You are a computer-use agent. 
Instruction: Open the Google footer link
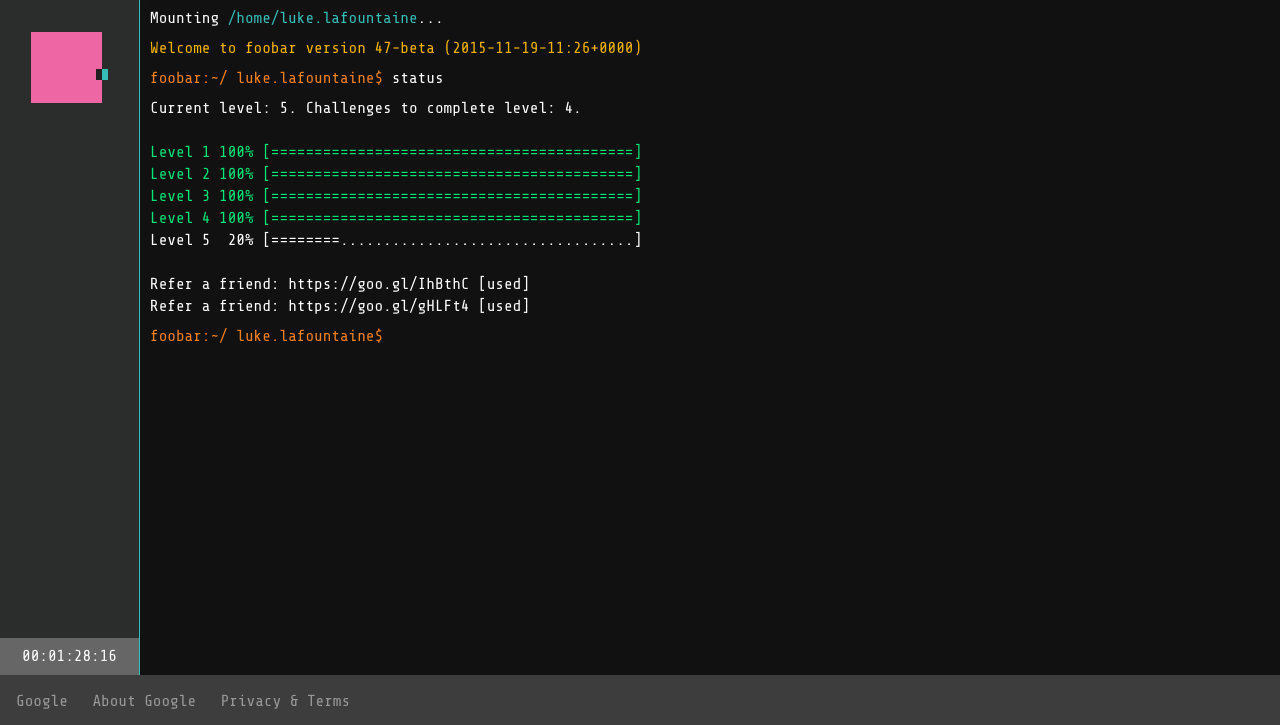click(42, 701)
